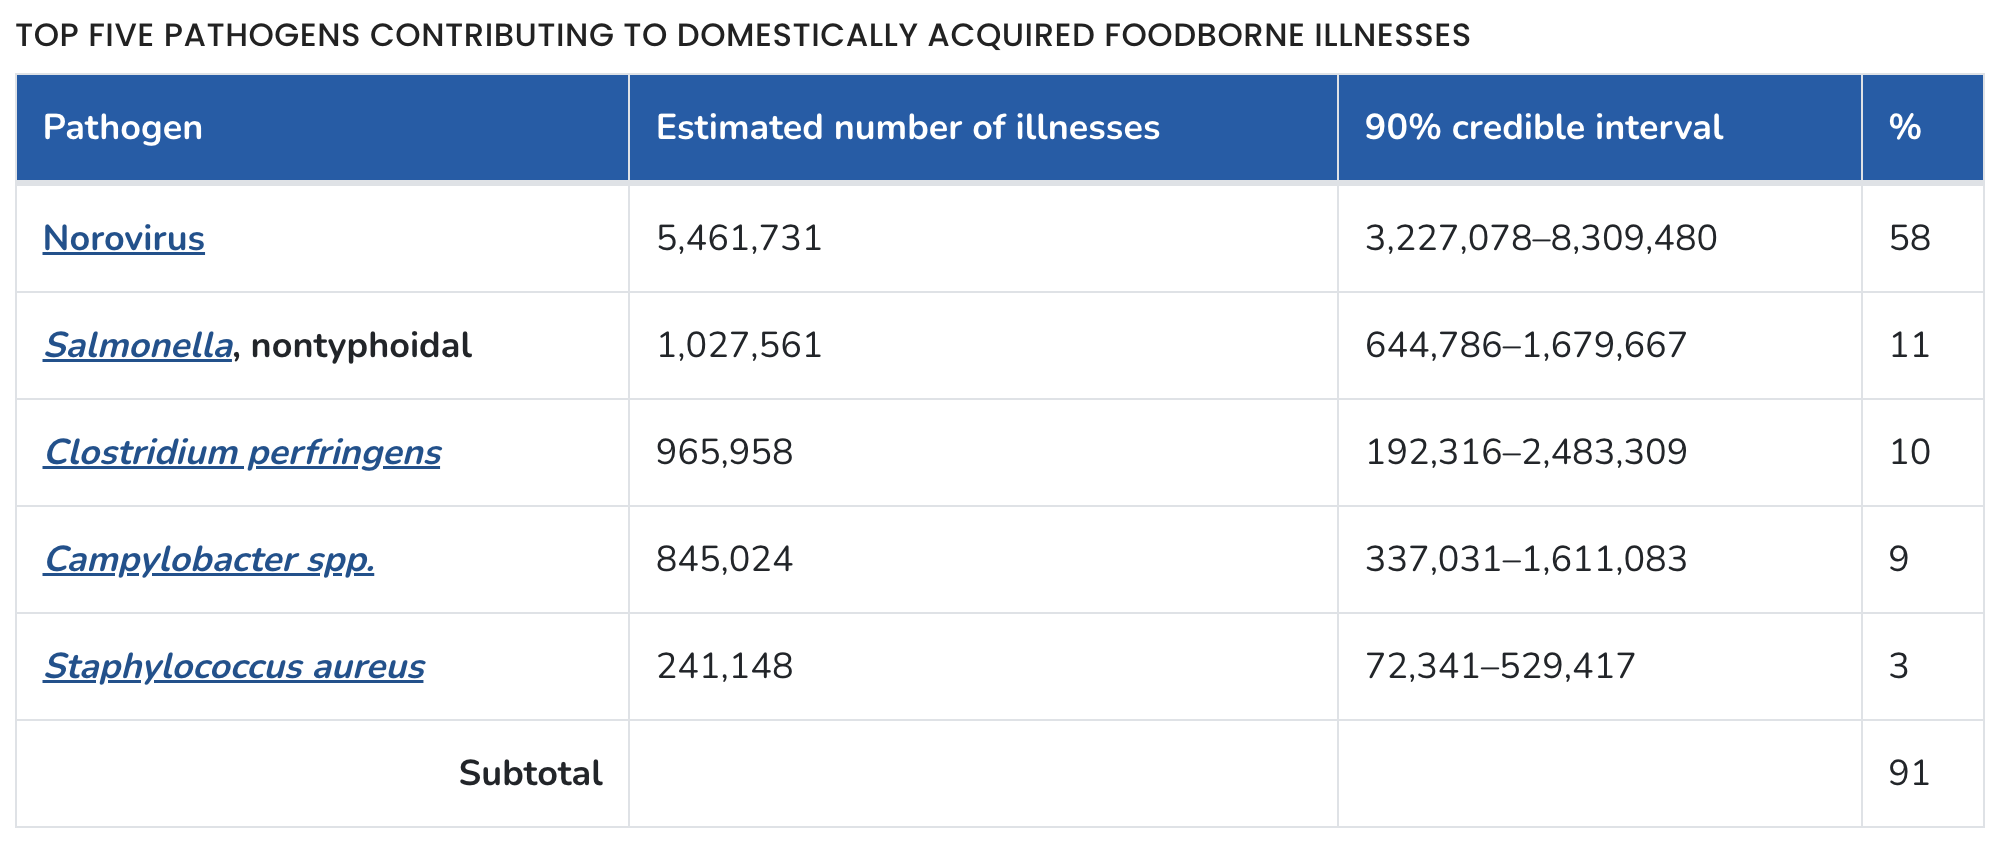Viewport: 2012px width, 862px height.
Task: Click the Salmonella pathogen link
Action: pyautogui.click(x=138, y=346)
